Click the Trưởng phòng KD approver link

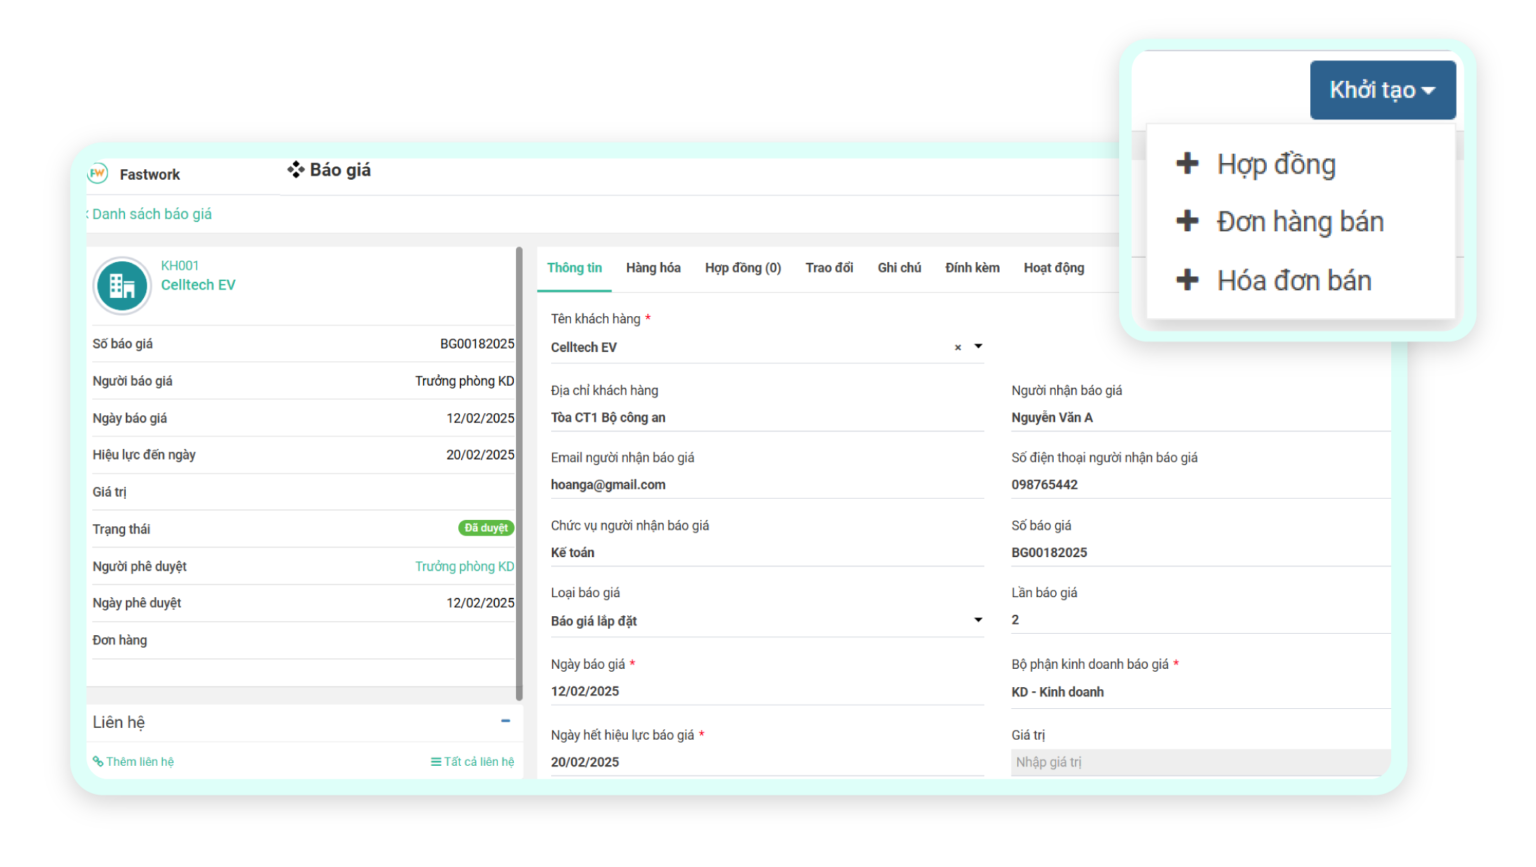click(x=464, y=567)
